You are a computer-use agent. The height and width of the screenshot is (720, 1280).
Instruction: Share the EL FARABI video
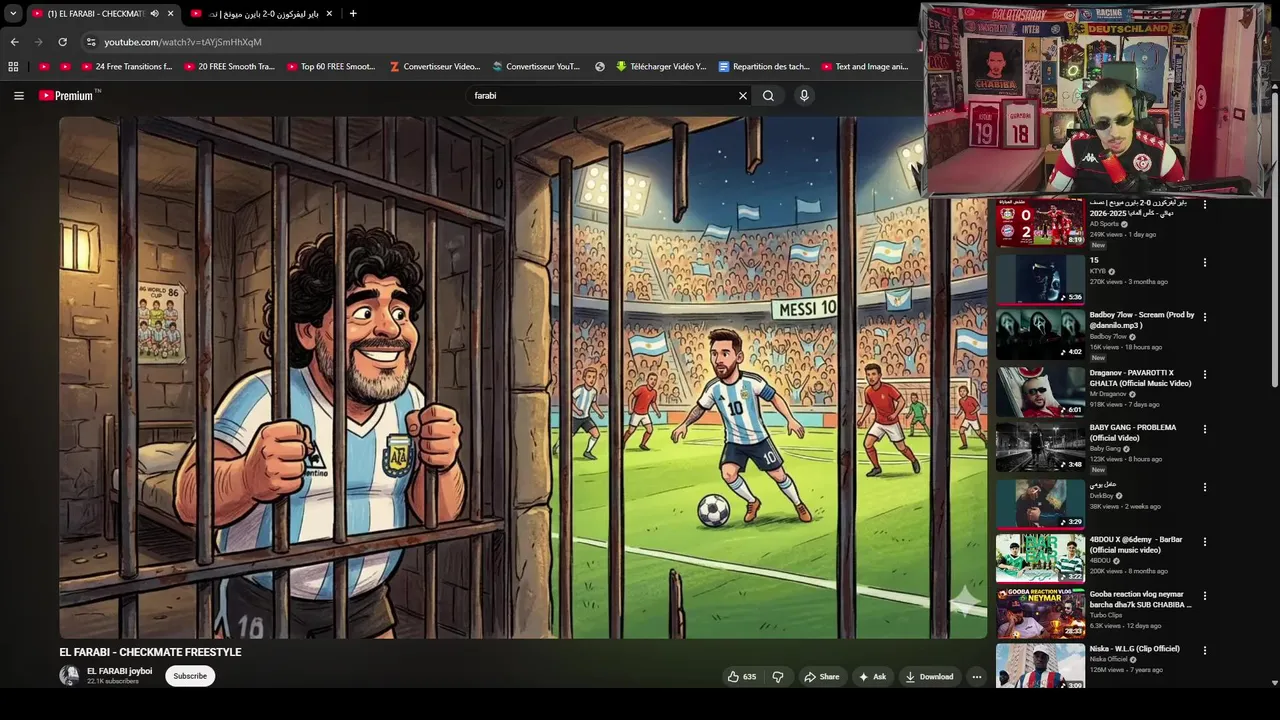coord(821,677)
